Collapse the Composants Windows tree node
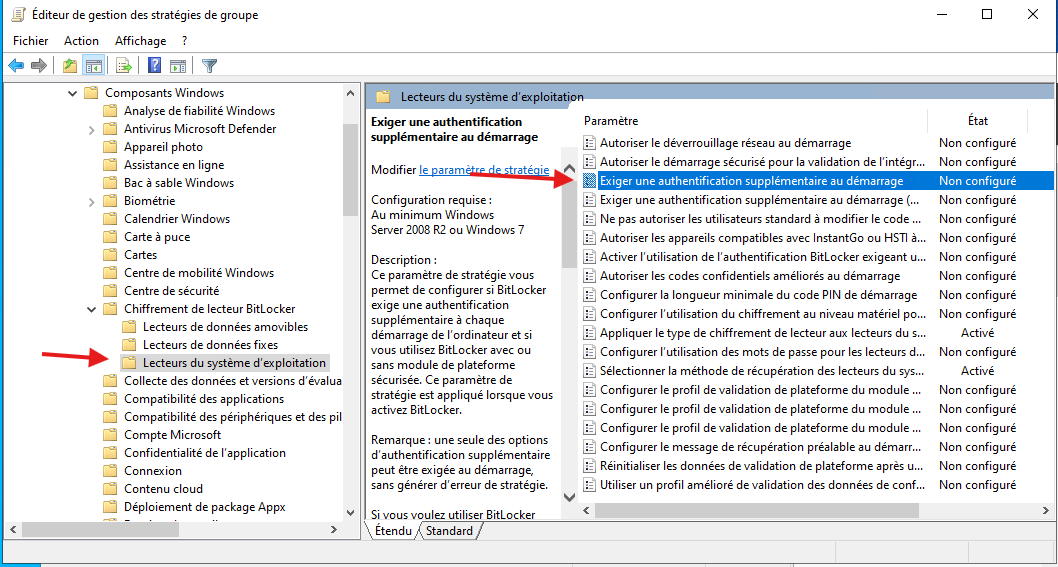 click(x=72, y=93)
